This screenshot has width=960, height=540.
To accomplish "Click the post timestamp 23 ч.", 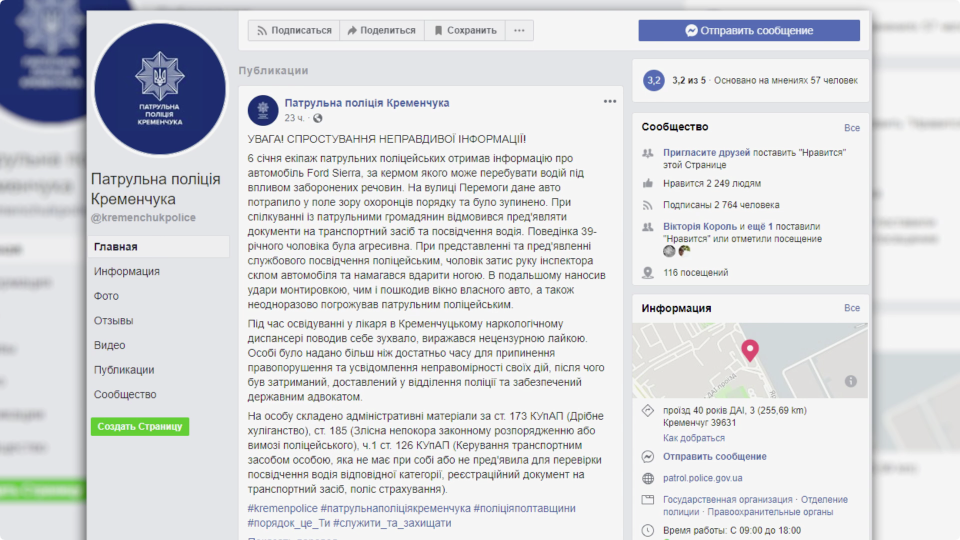I will (x=294, y=118).
